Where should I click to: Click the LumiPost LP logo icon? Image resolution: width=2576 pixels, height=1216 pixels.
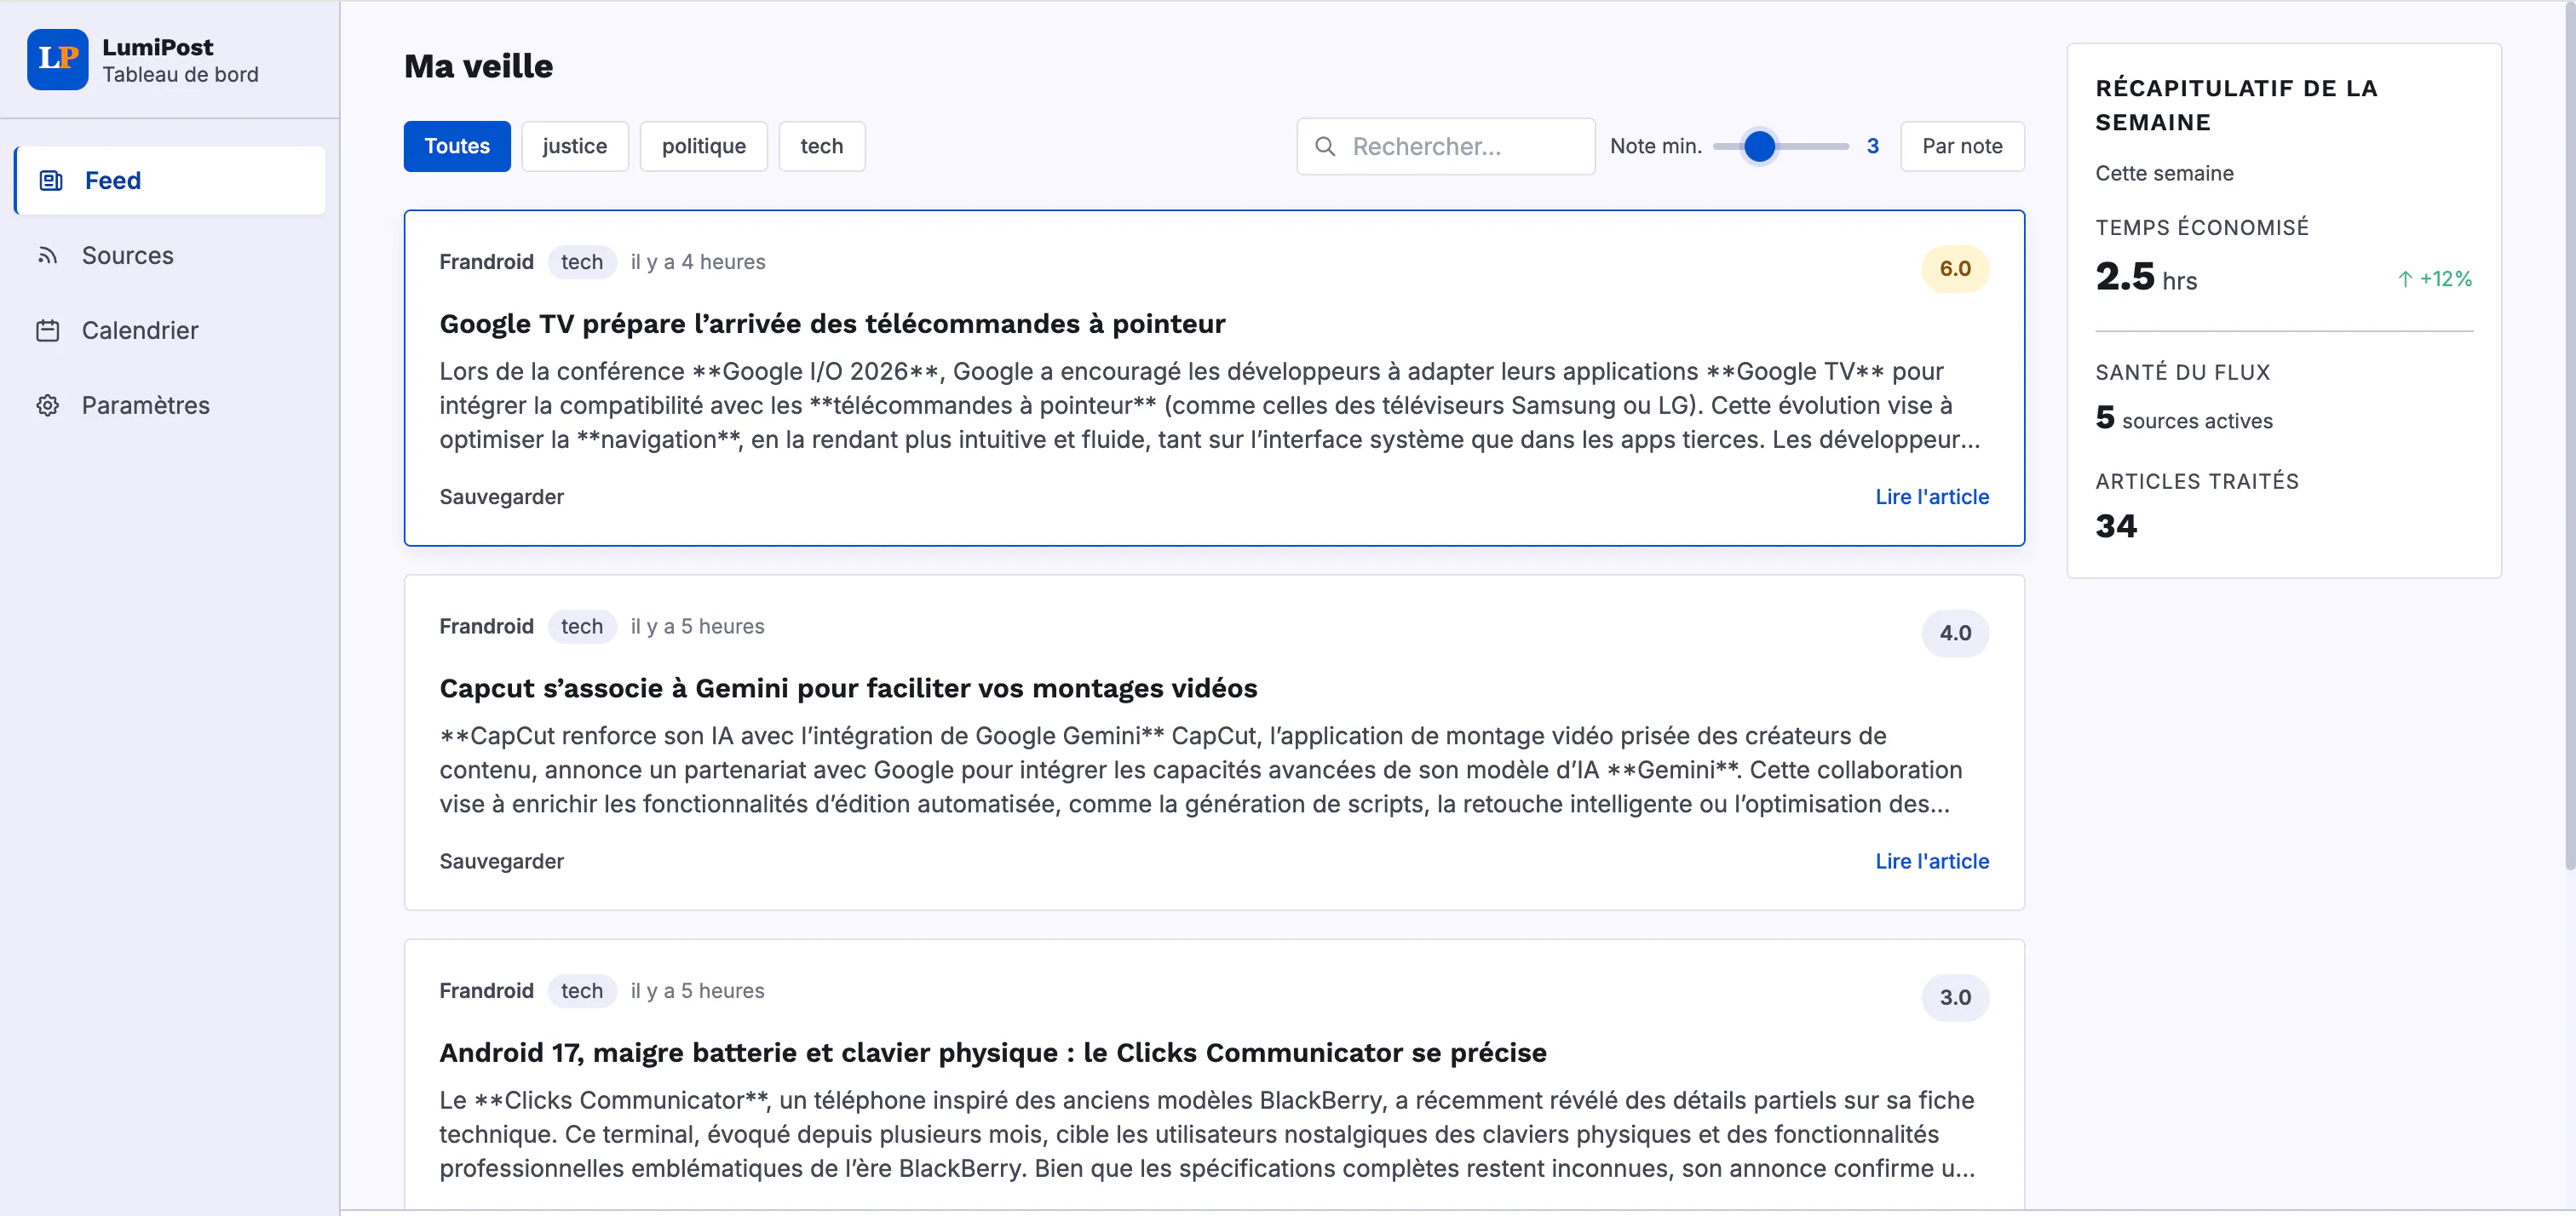[57, 60]
